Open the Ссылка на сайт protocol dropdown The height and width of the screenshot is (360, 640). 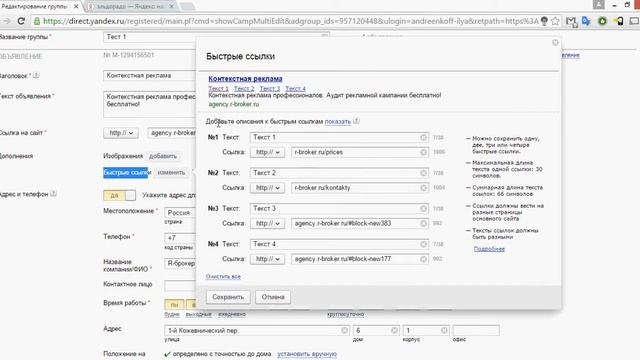(x=121, y=133)
